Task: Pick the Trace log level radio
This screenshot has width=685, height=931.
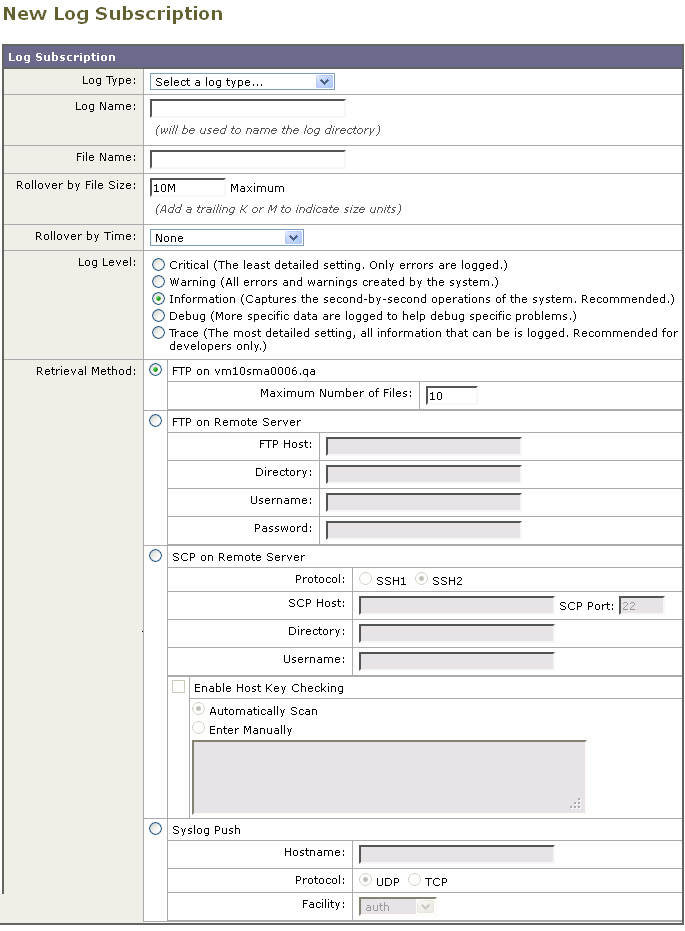Action: pyautogui.click(x=158, y=332)
